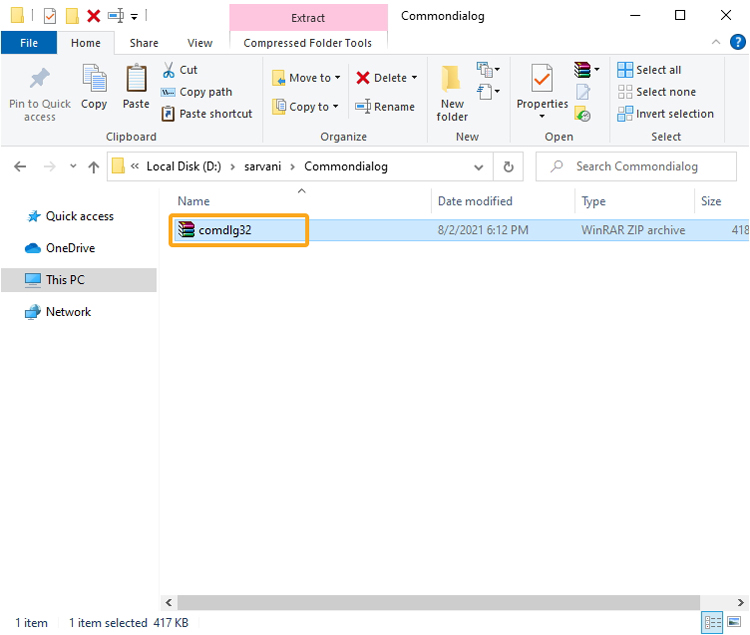This screenshot has height=635, width=750.
Task: Click quick access toolbar Properties checkmark icon
Action: click(x=50, y=16)
